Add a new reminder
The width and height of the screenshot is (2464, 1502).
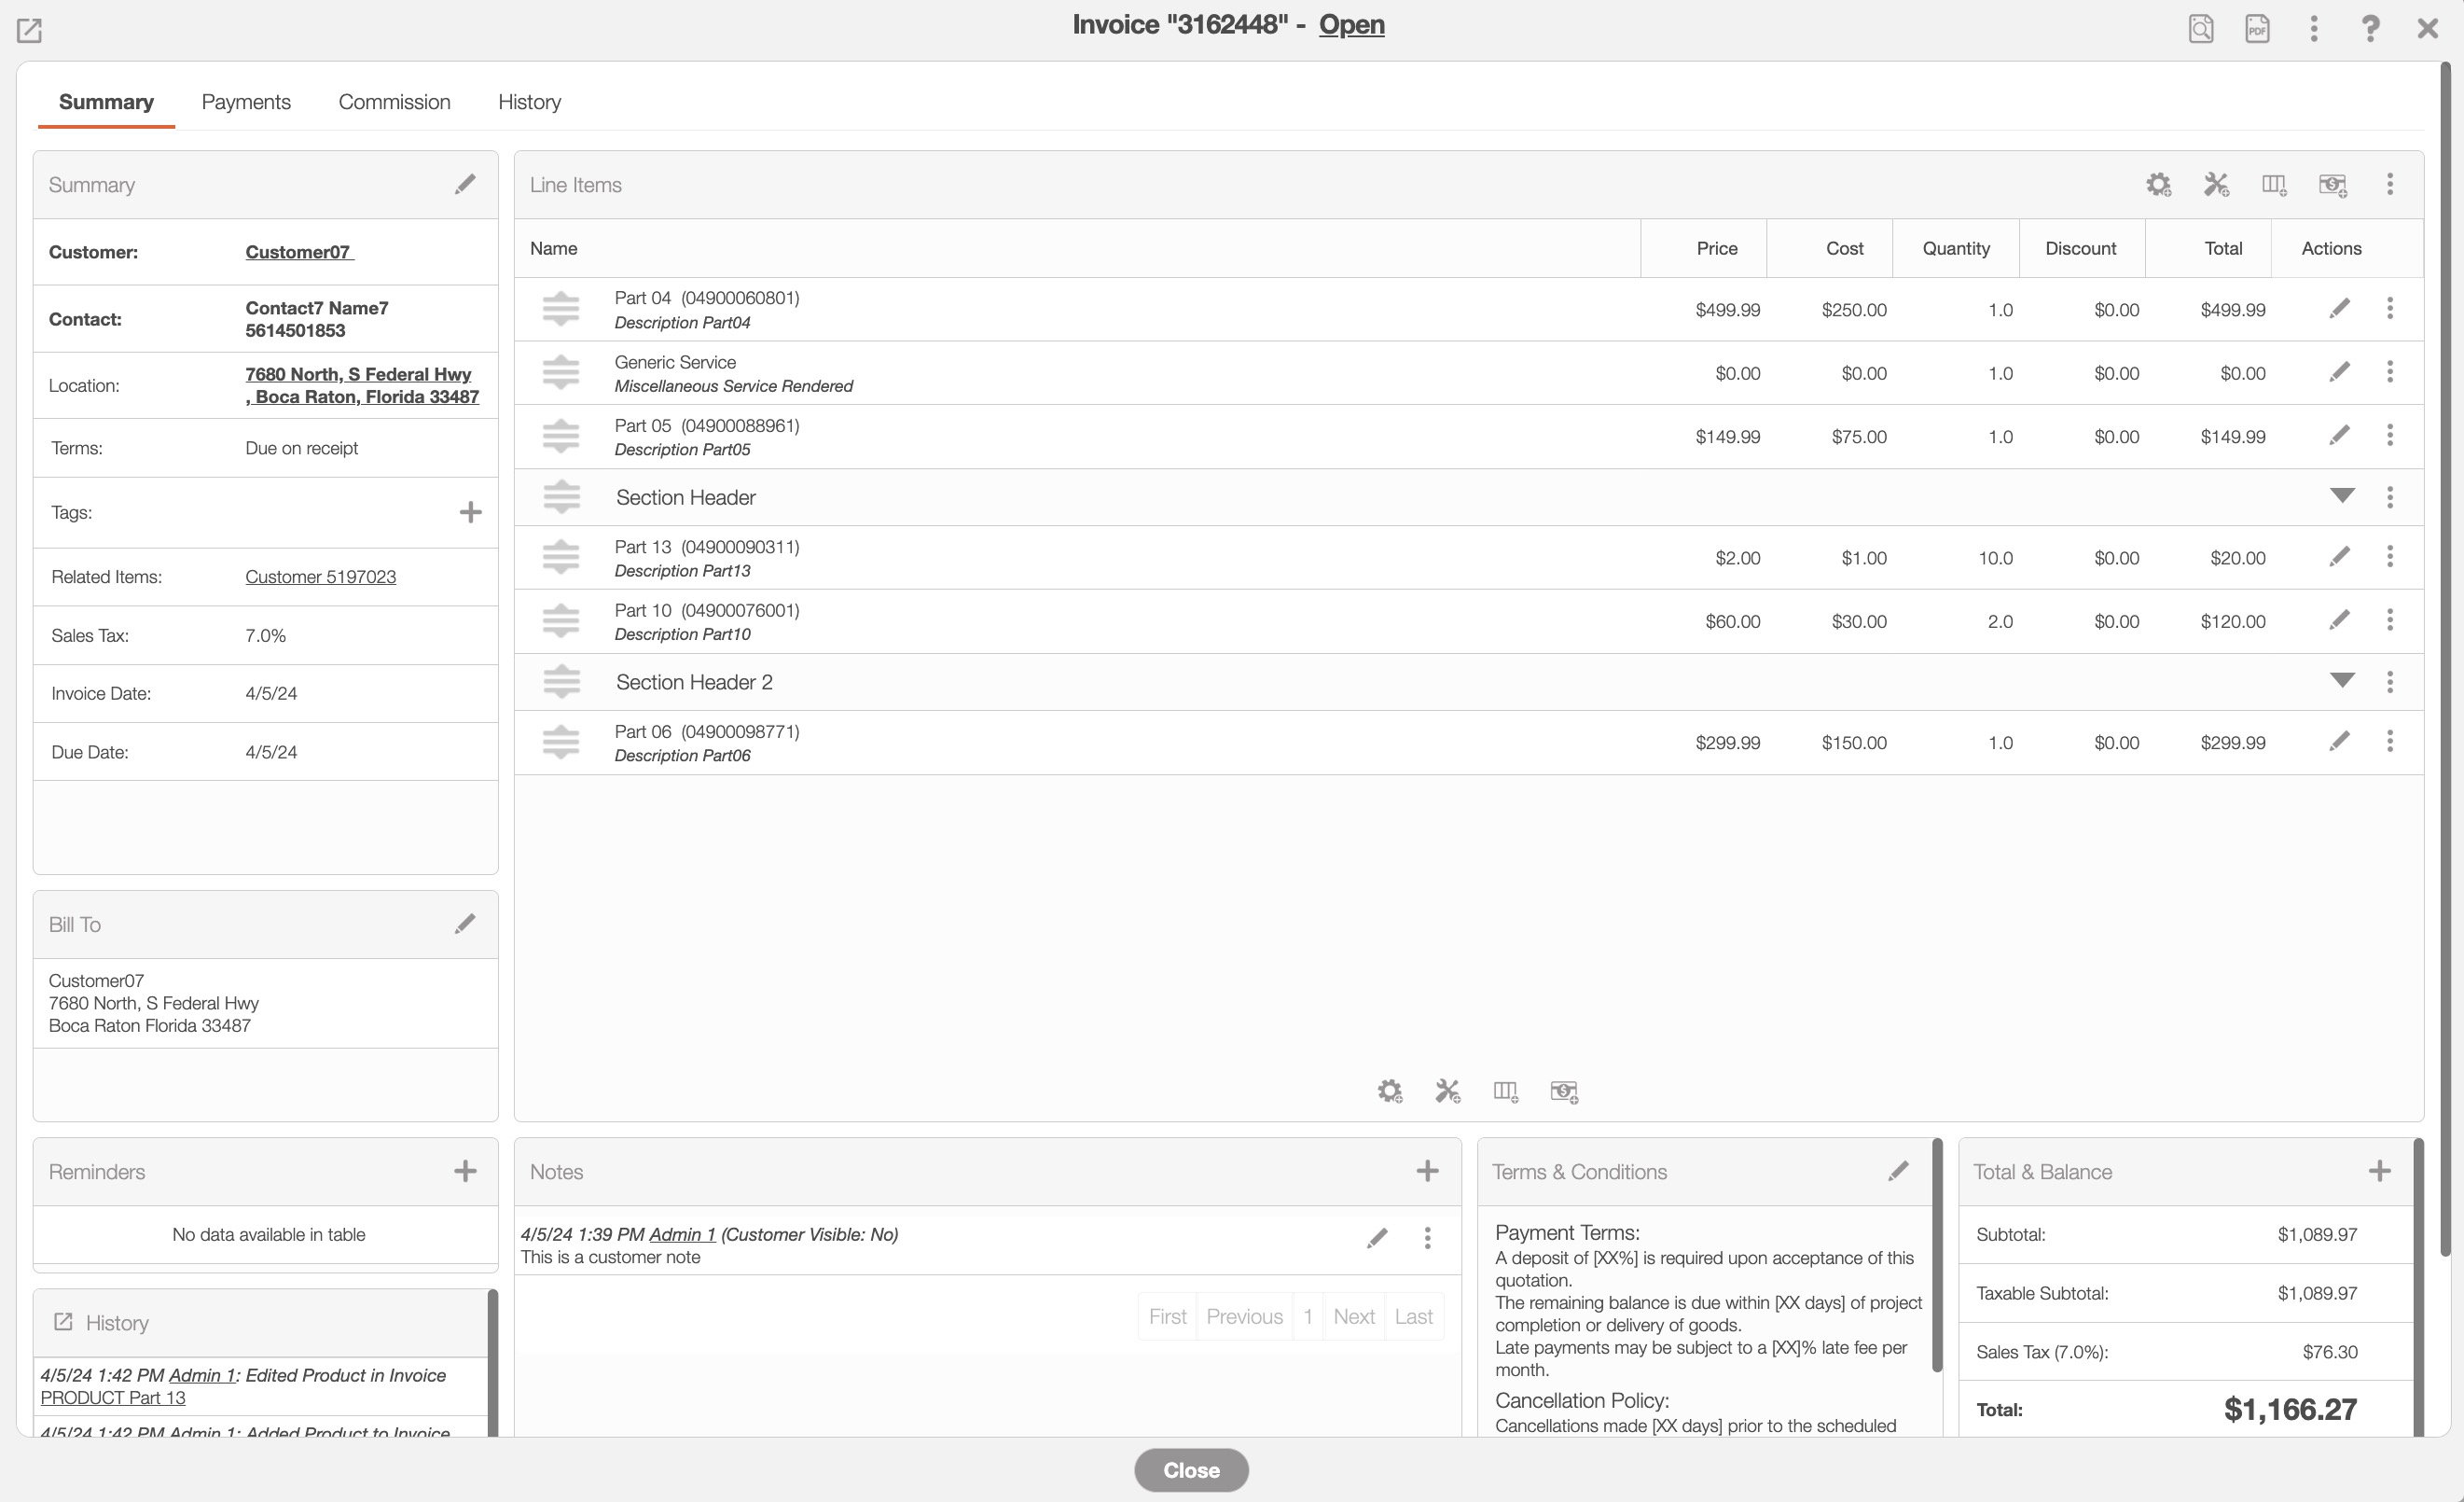pyautogui.click(x=465, y=1171)
